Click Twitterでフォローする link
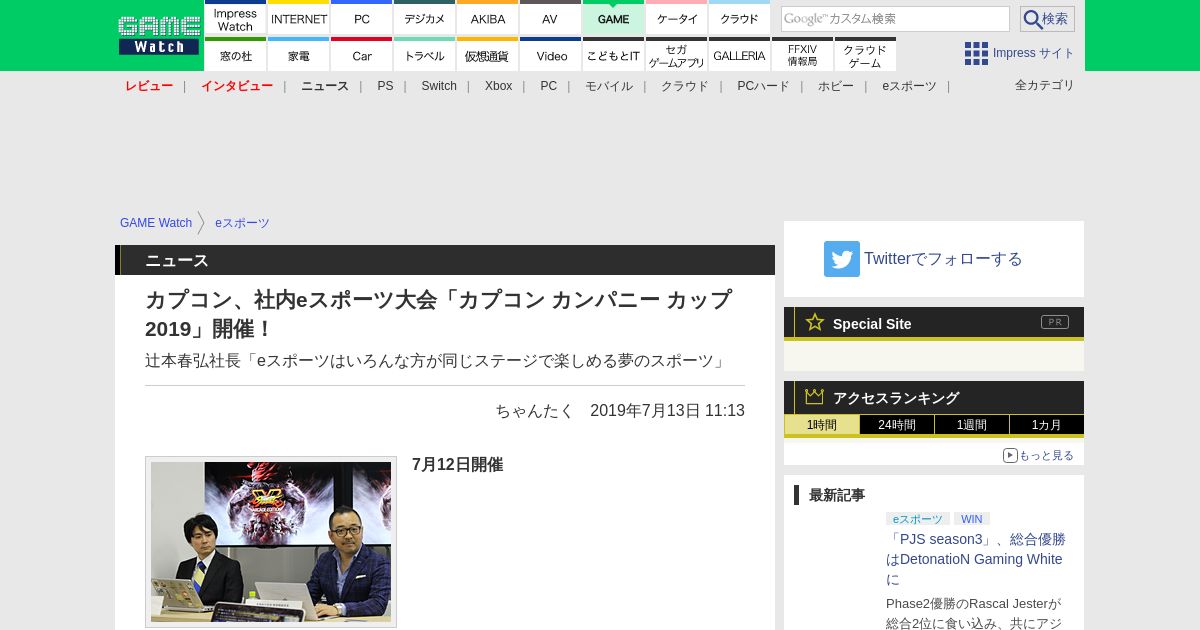1200x630 pixels. coord(943,259)
